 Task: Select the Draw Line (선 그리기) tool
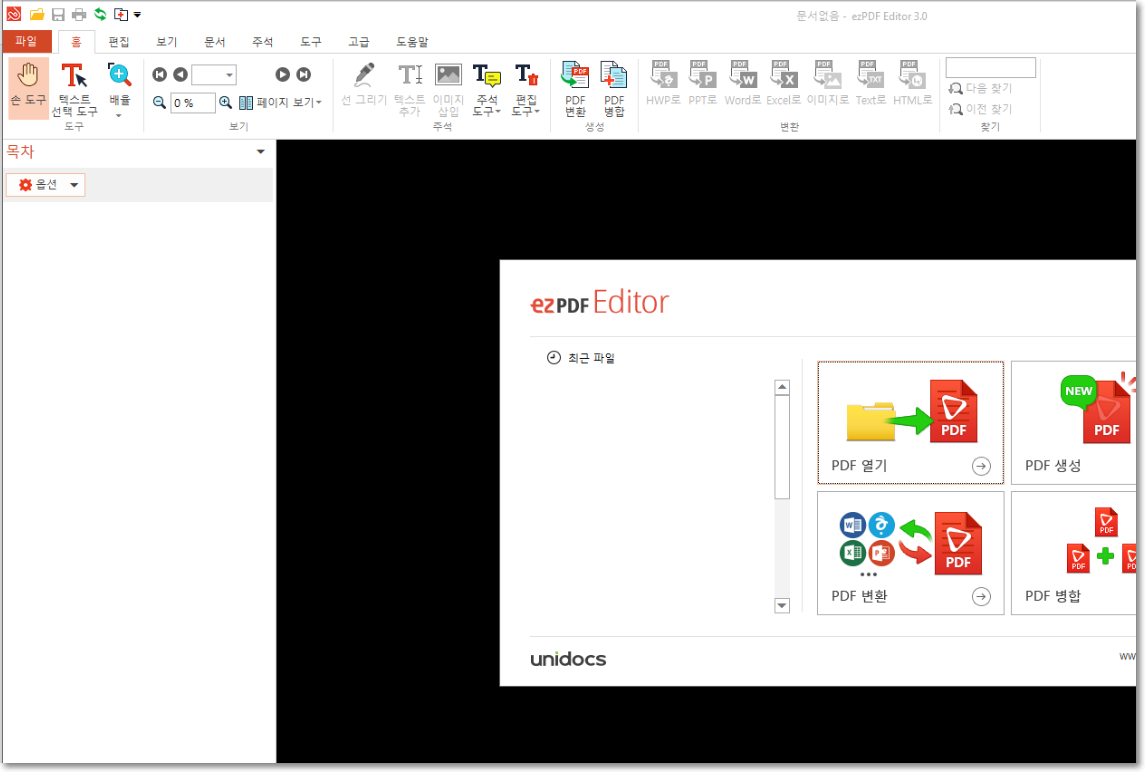point(364,86)
